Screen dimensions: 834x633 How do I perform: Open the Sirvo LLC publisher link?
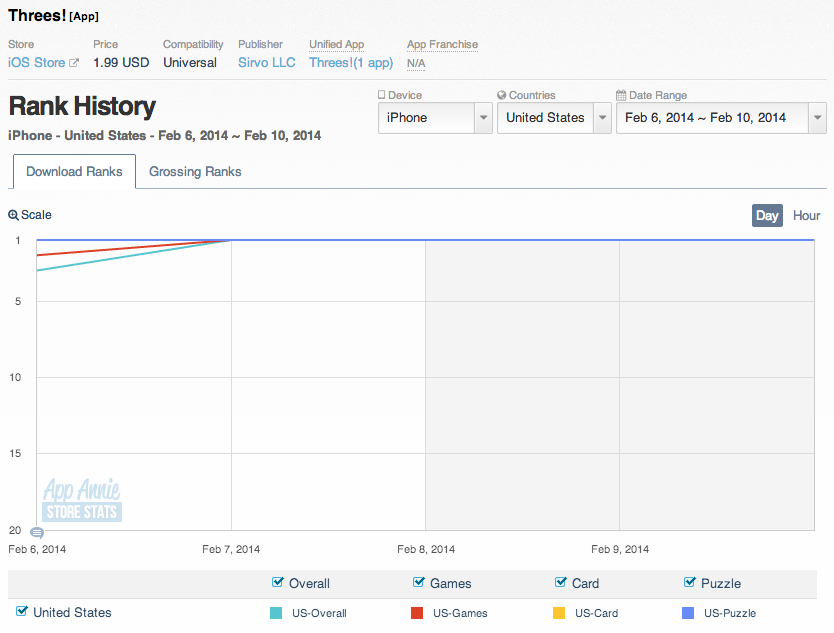266,63
